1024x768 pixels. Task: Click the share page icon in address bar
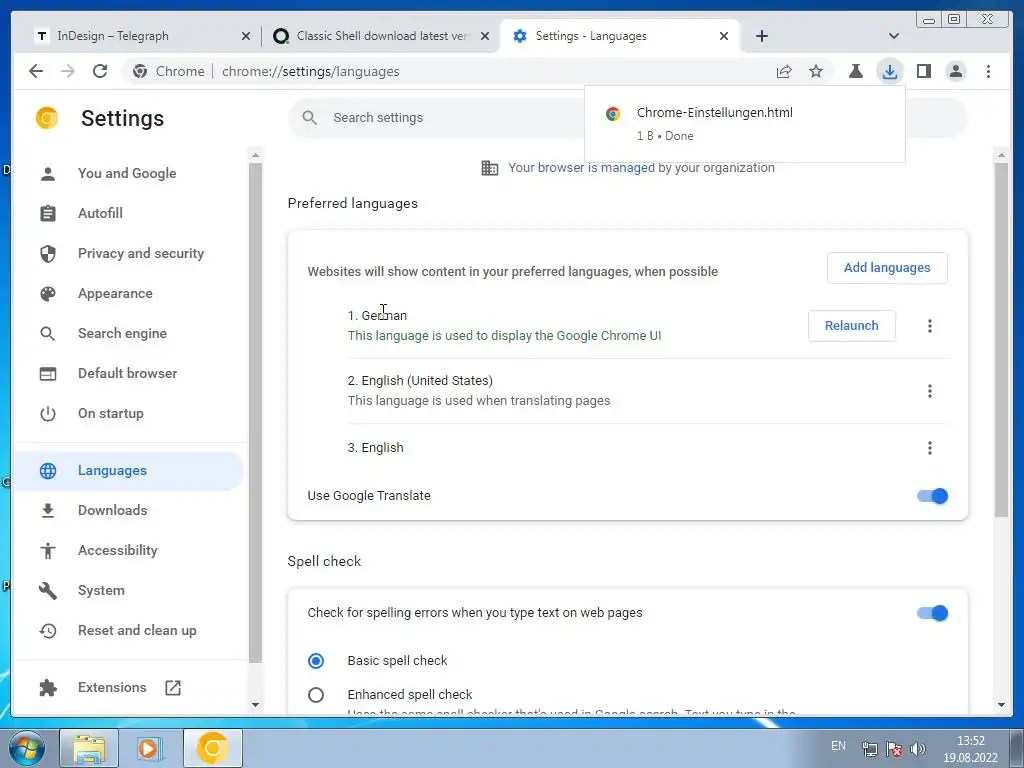[x=784, y=71]
